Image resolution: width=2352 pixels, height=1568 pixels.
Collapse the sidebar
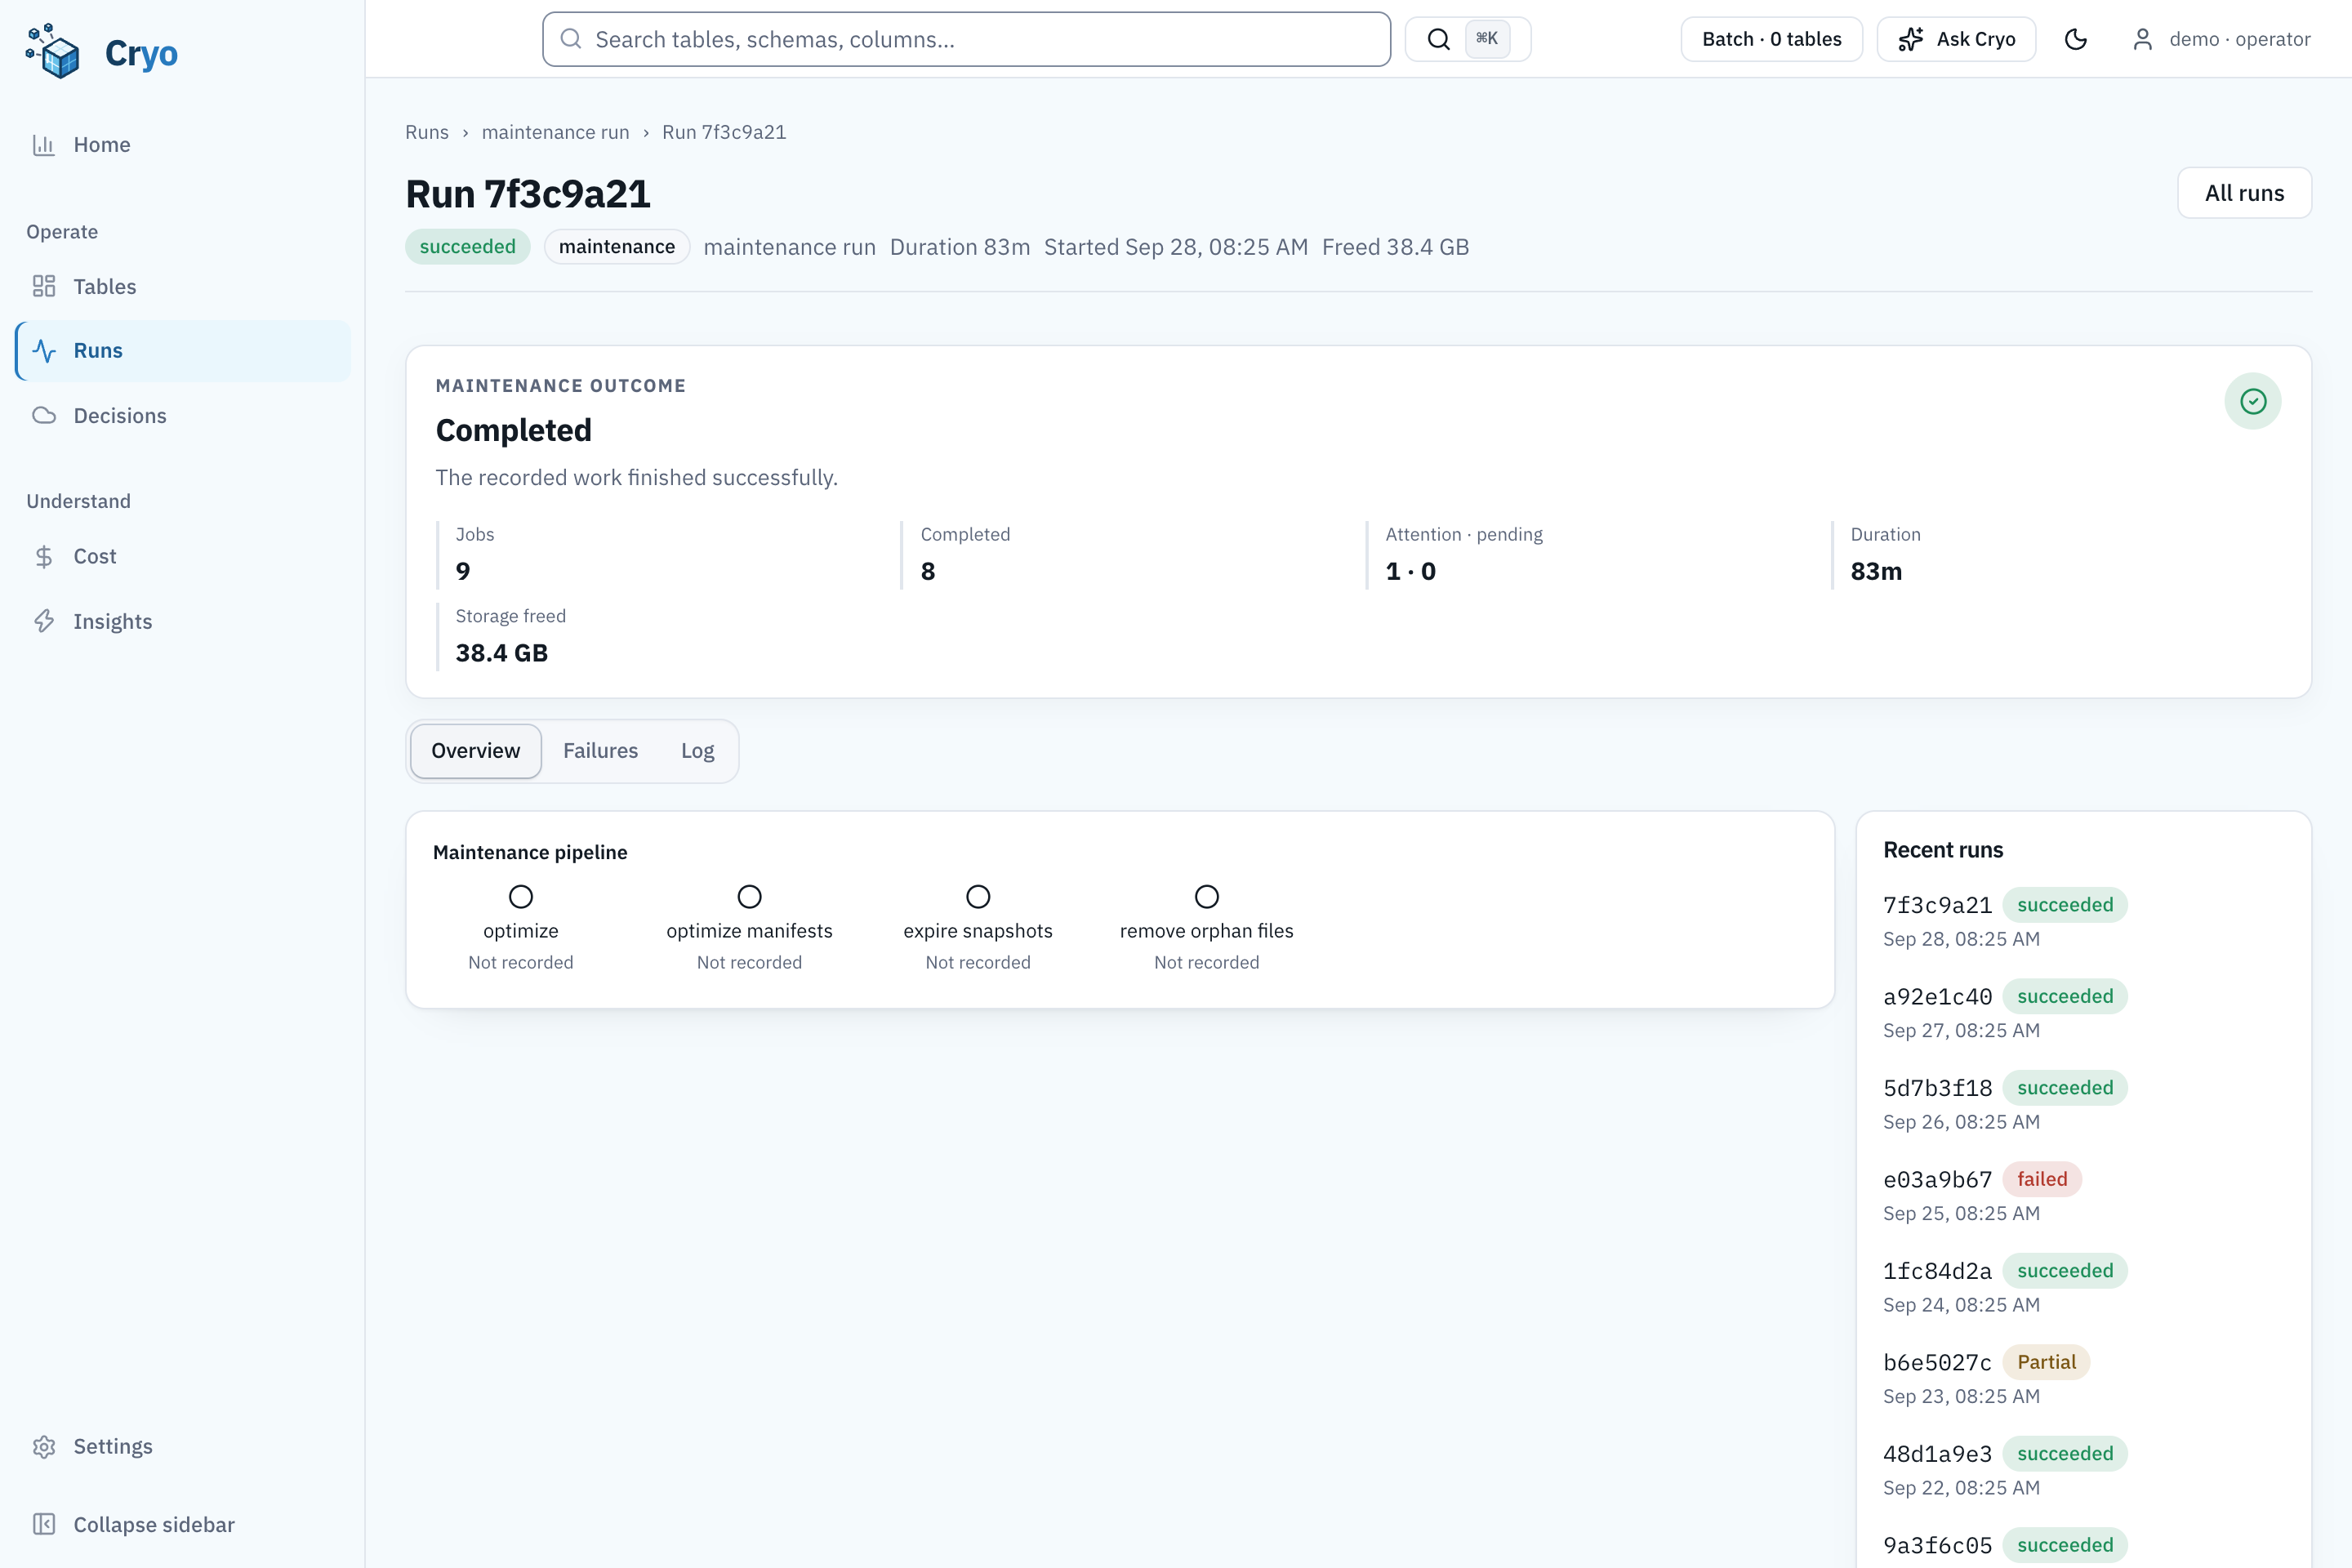click(182, 1525)
